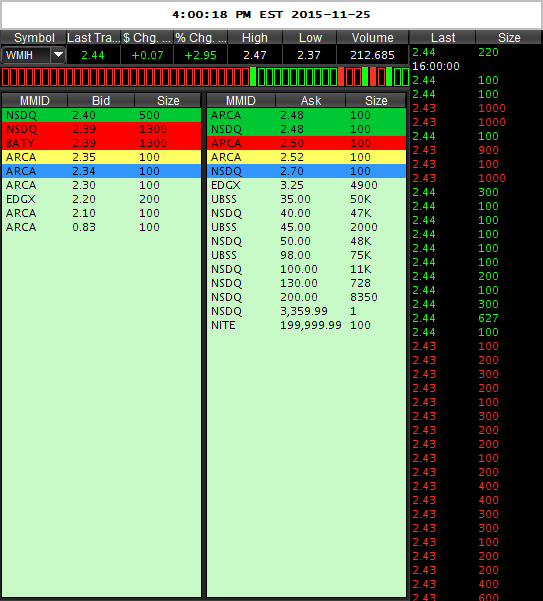
Task: Click the MMID header of bid table
Action: [x=35, y=100]
